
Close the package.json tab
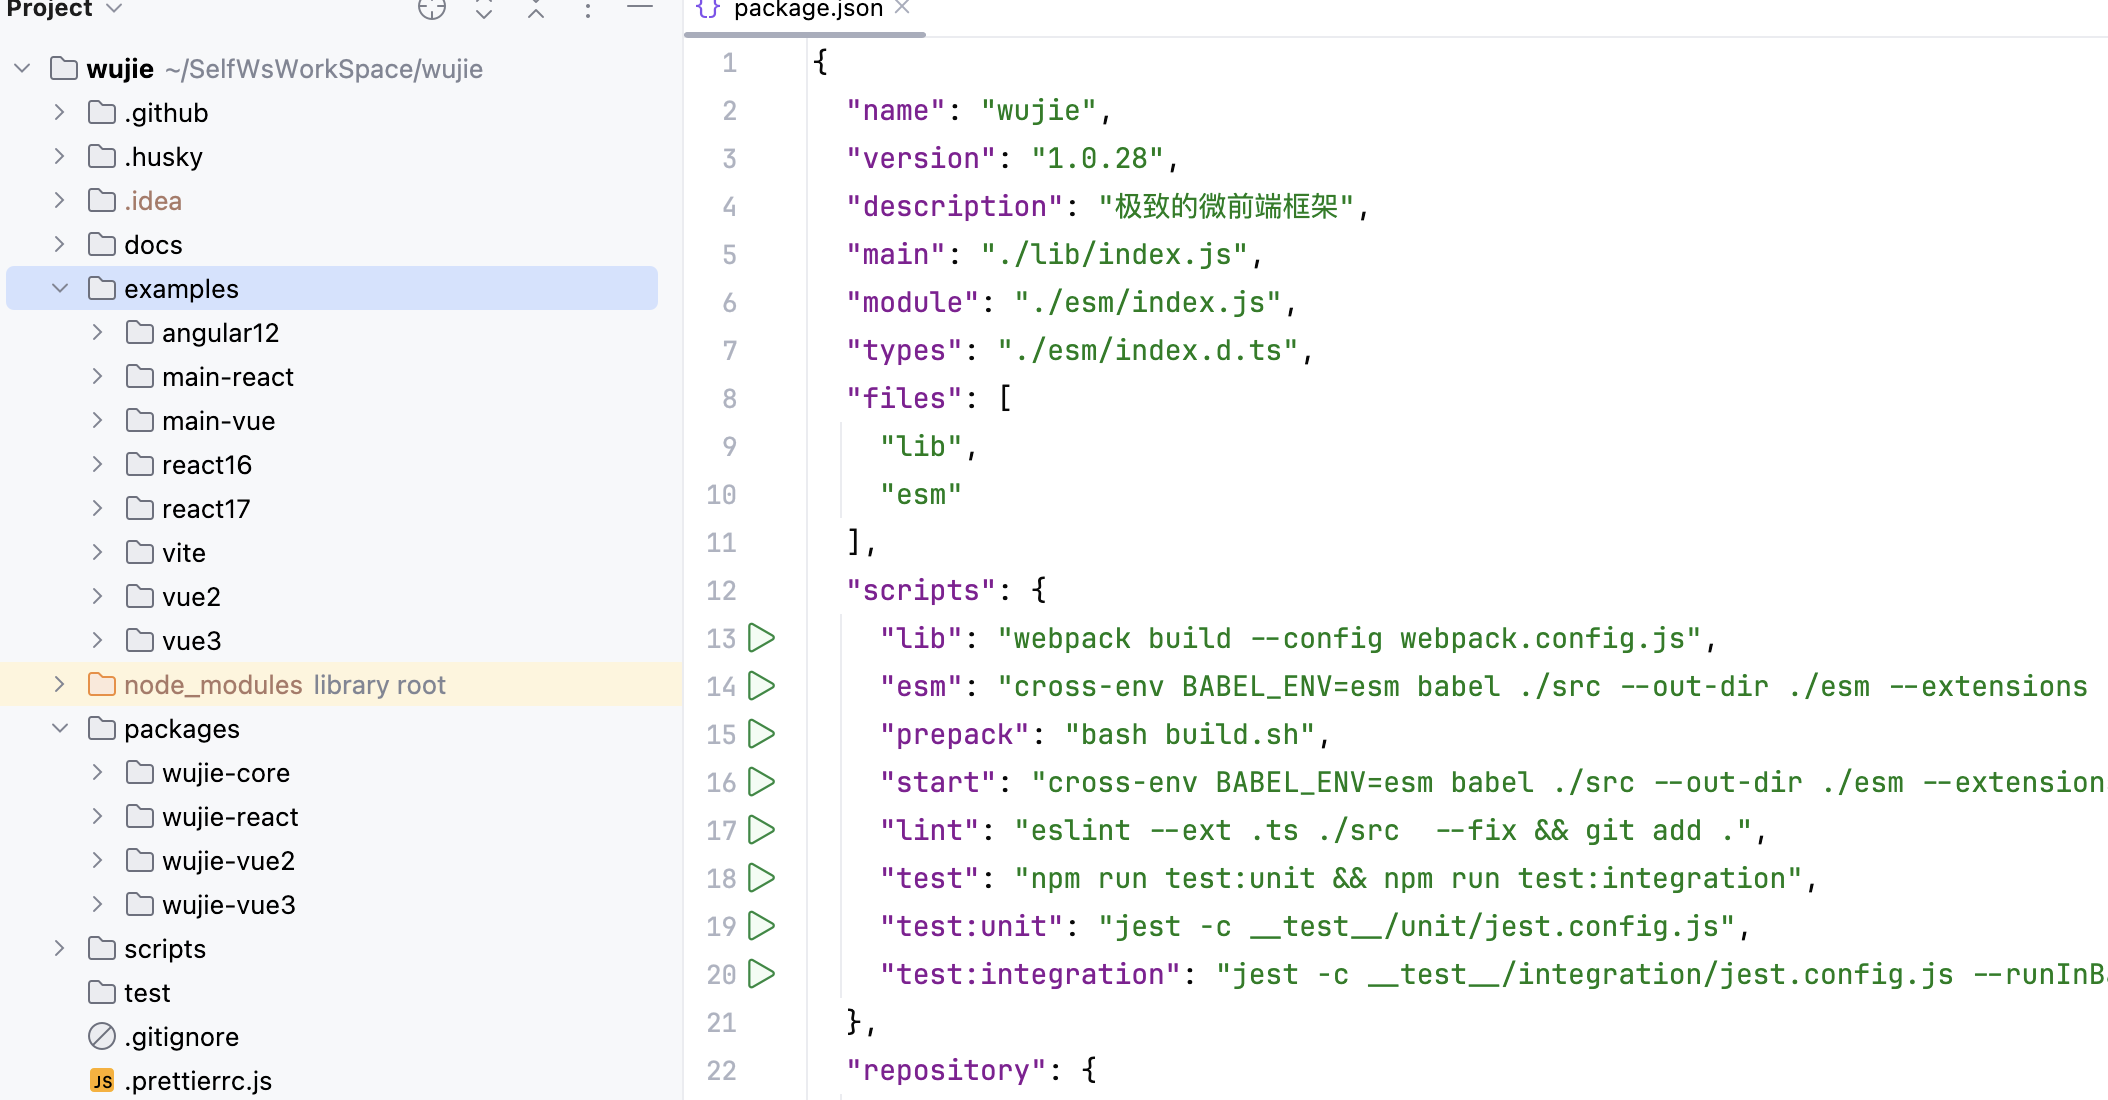[902, 8]
